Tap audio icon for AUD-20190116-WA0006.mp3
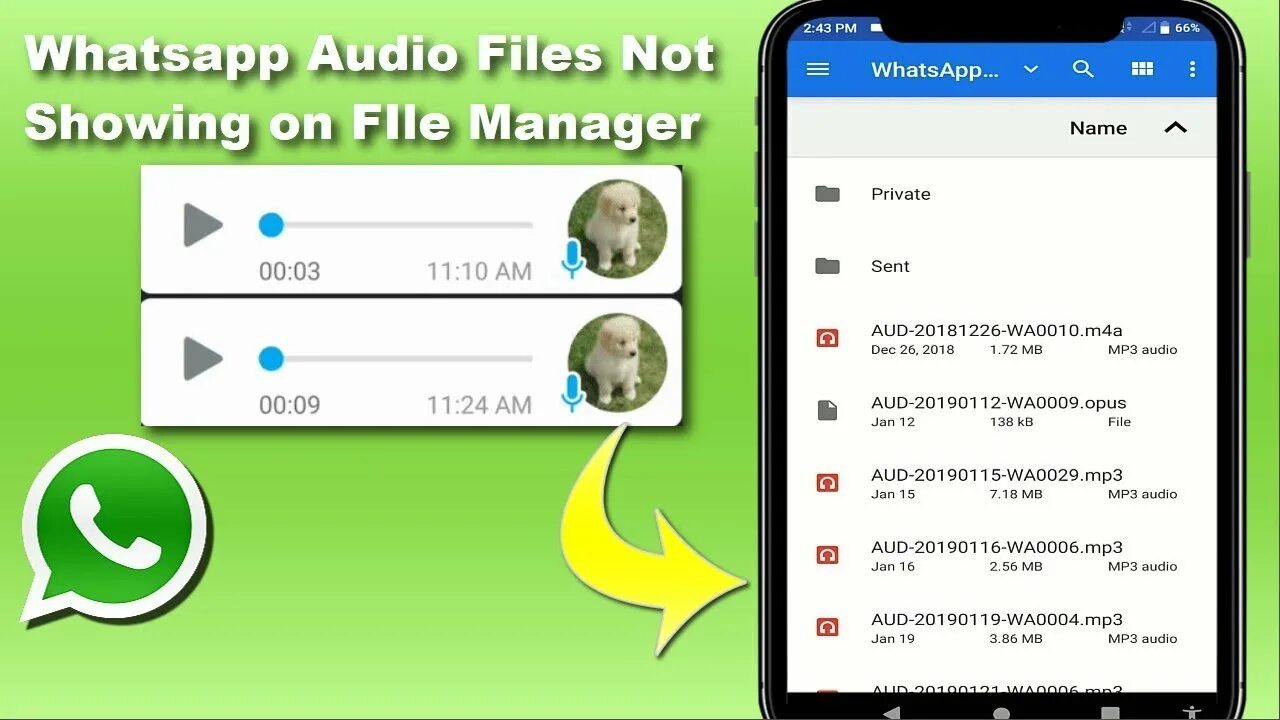Viewport: 1280px width, 720px height. 827,555
